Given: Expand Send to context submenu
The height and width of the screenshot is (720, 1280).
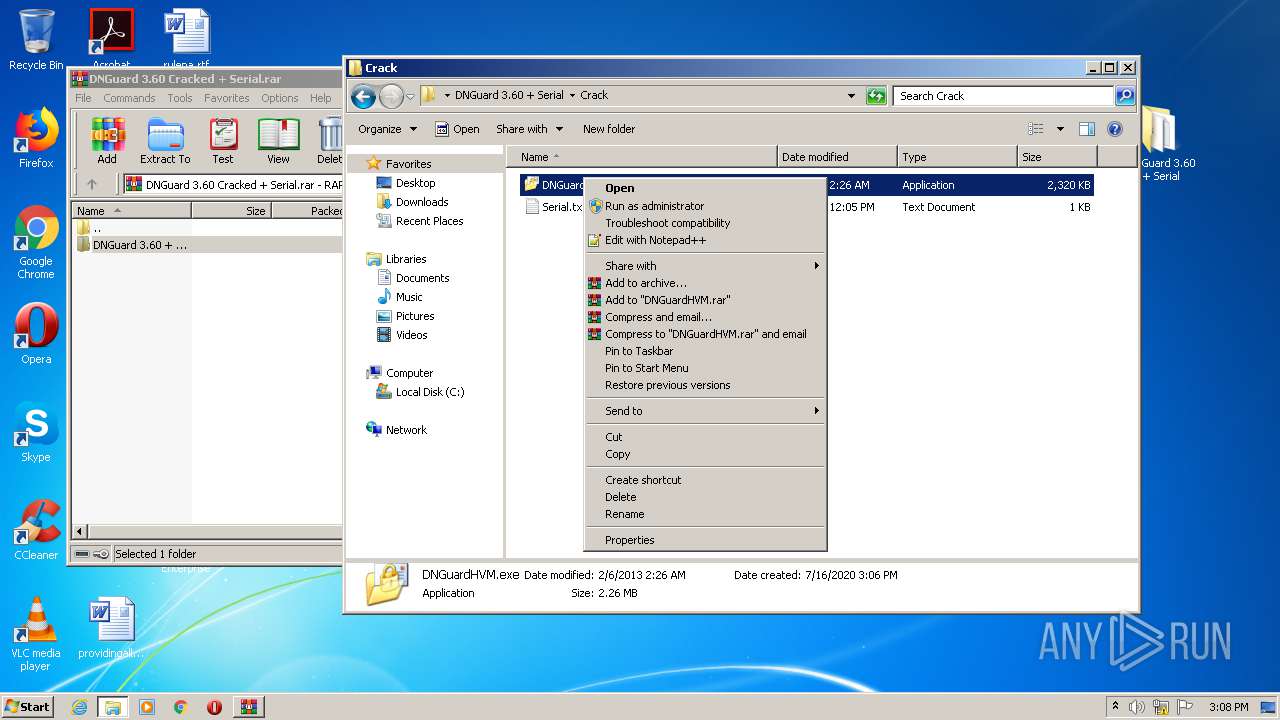Looking at the screenshot, I should 705,411.
